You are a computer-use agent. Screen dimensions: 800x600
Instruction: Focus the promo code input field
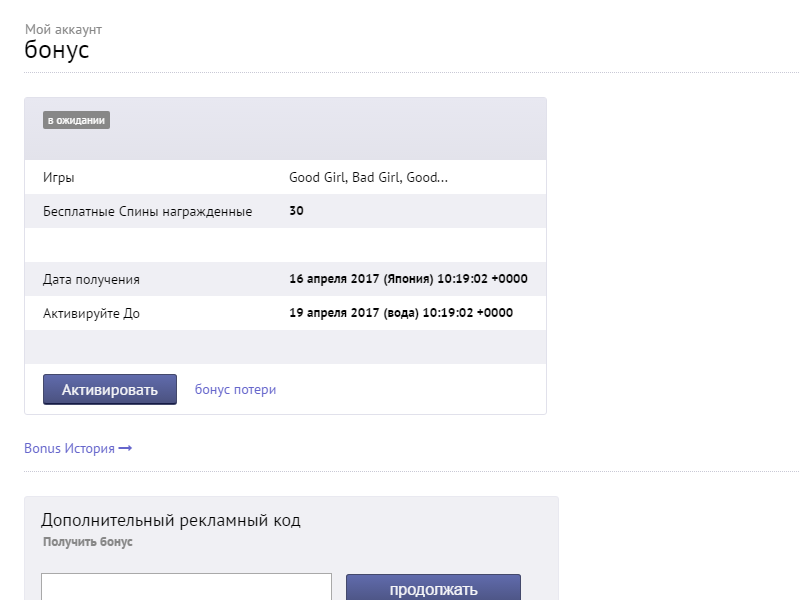click(x=186, y=587)
